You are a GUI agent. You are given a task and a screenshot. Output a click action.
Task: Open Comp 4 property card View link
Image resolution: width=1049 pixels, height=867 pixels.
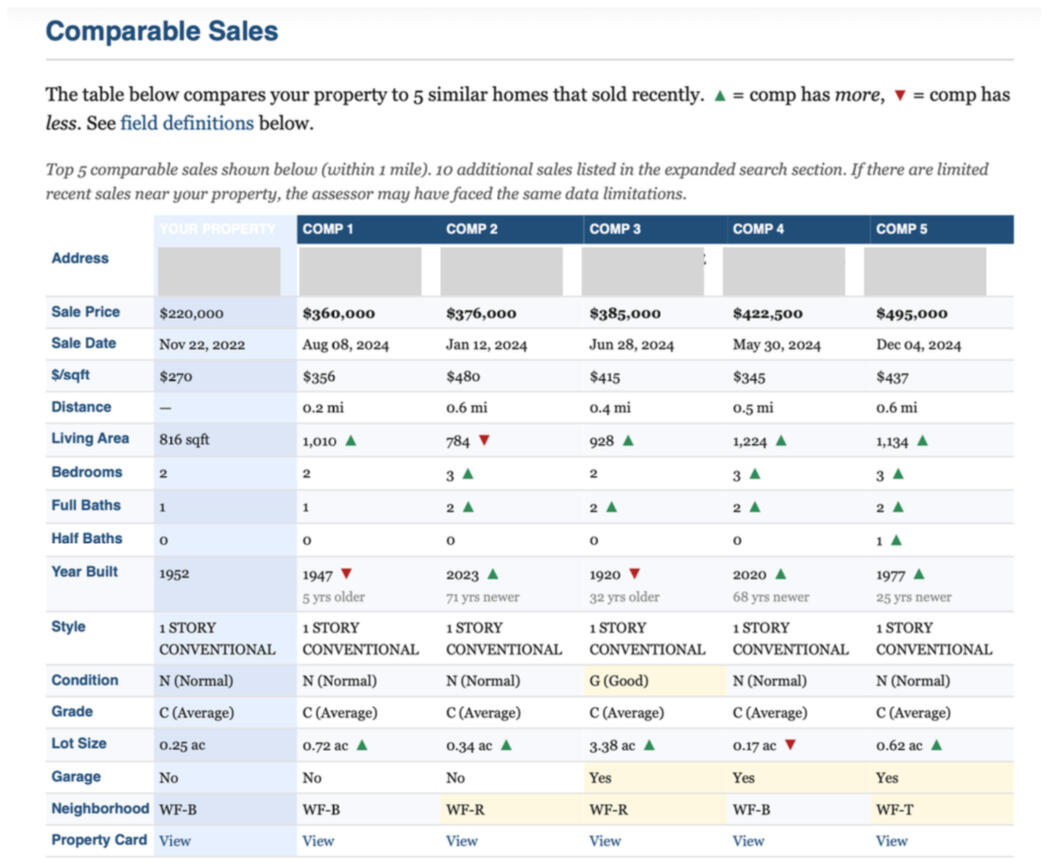click(748, 841)
